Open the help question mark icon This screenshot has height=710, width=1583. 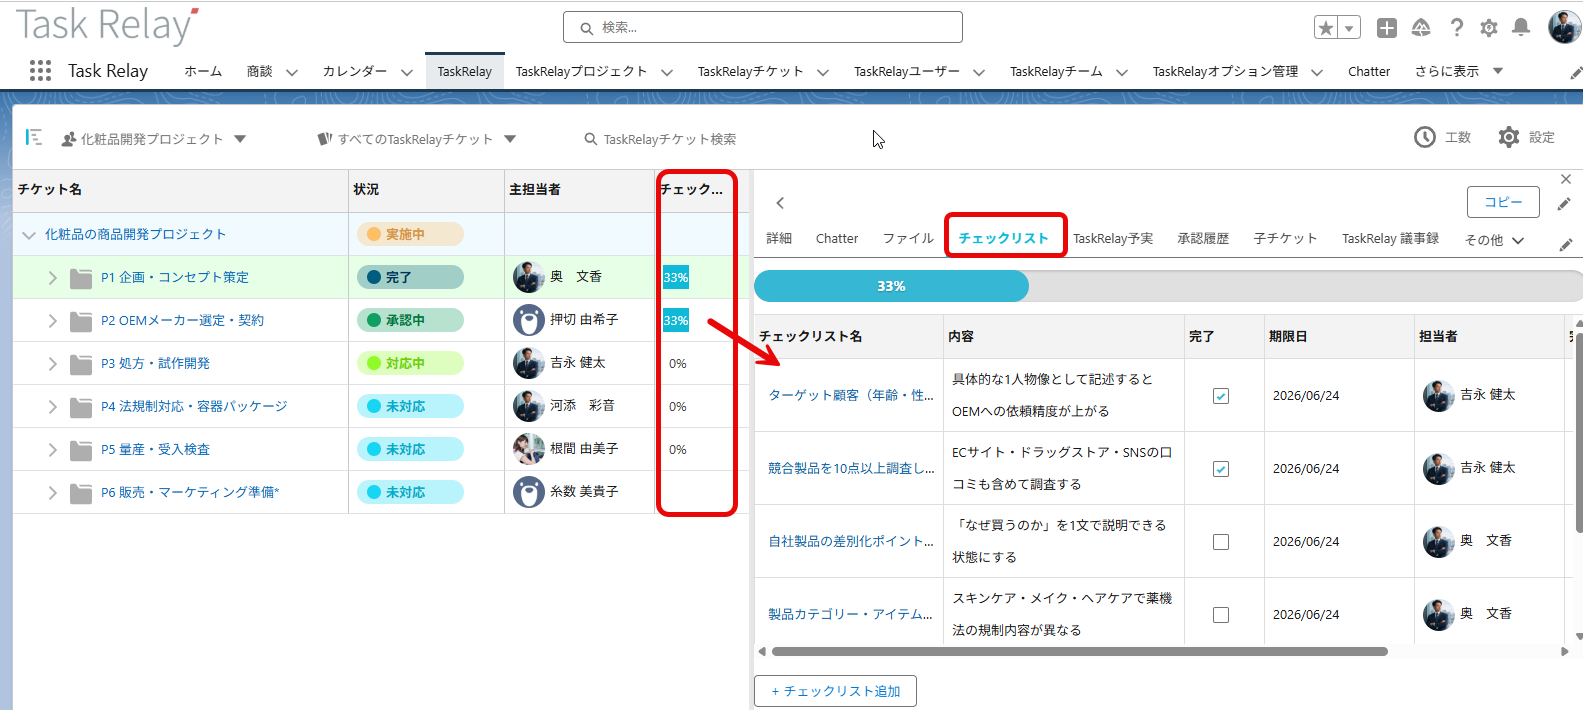click(x=1457, y=28)
